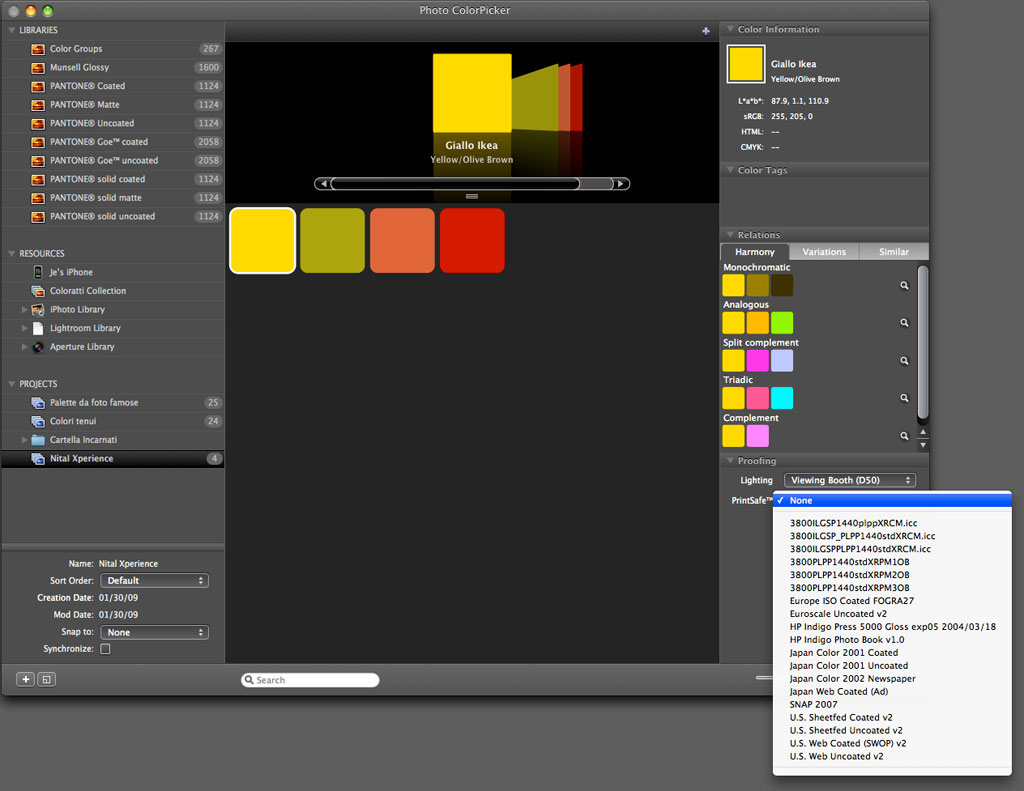Image resolution: width=1024 pixels, height=791 pixels.
Task: Expand the Aperture Library tree item
Action: [24, 347]
